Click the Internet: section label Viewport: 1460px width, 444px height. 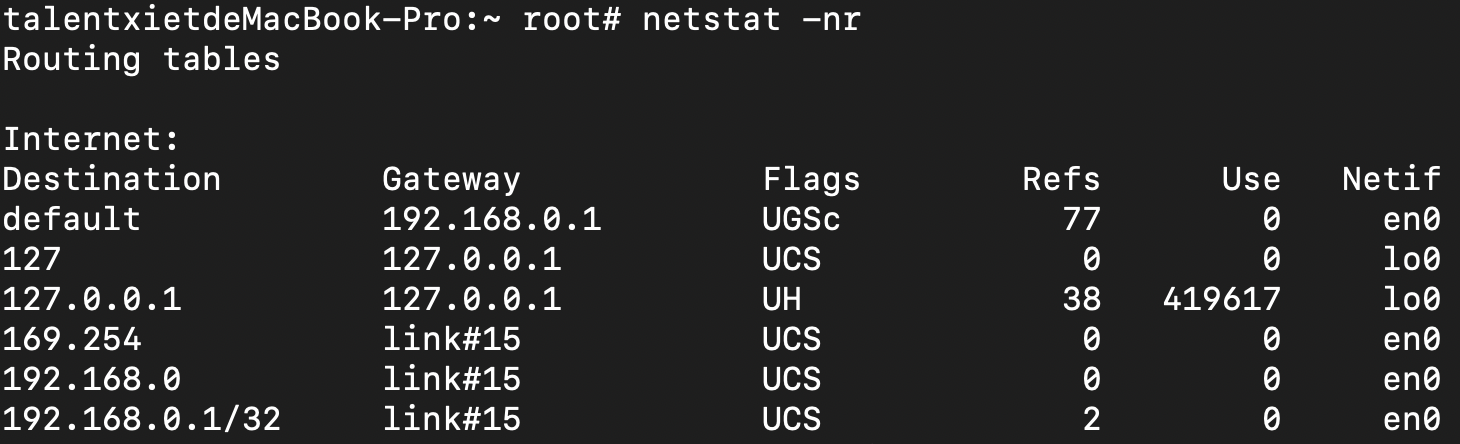coord(91,140)
